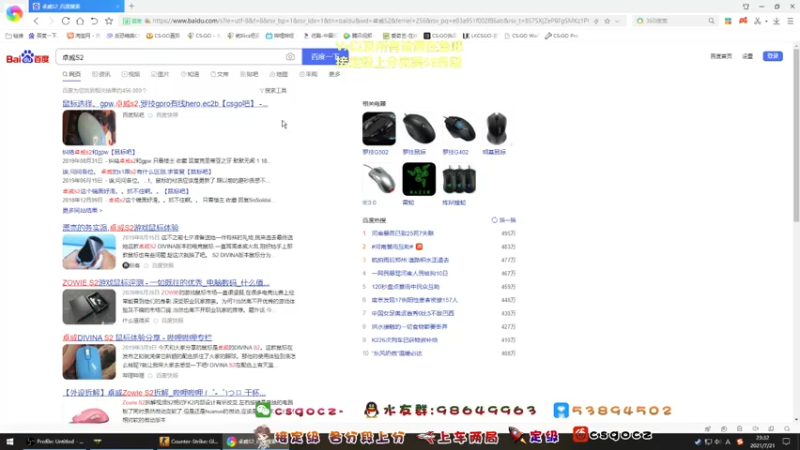This screenshot has height=450, width=800.
Task: Expand the dropdown arrow beside scissors icon
Action: [x=766, y=21]
